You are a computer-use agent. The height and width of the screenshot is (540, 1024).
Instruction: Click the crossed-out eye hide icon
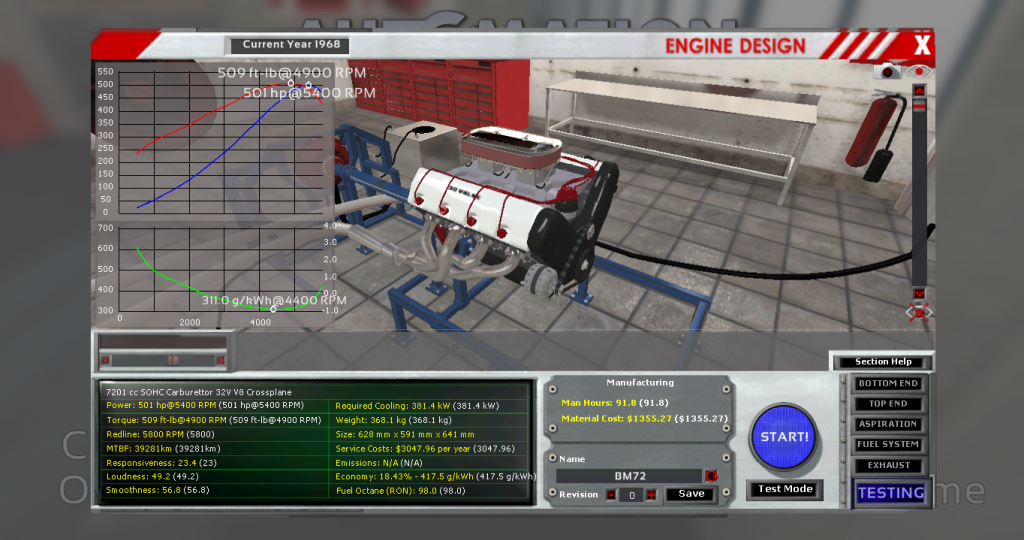919,312
